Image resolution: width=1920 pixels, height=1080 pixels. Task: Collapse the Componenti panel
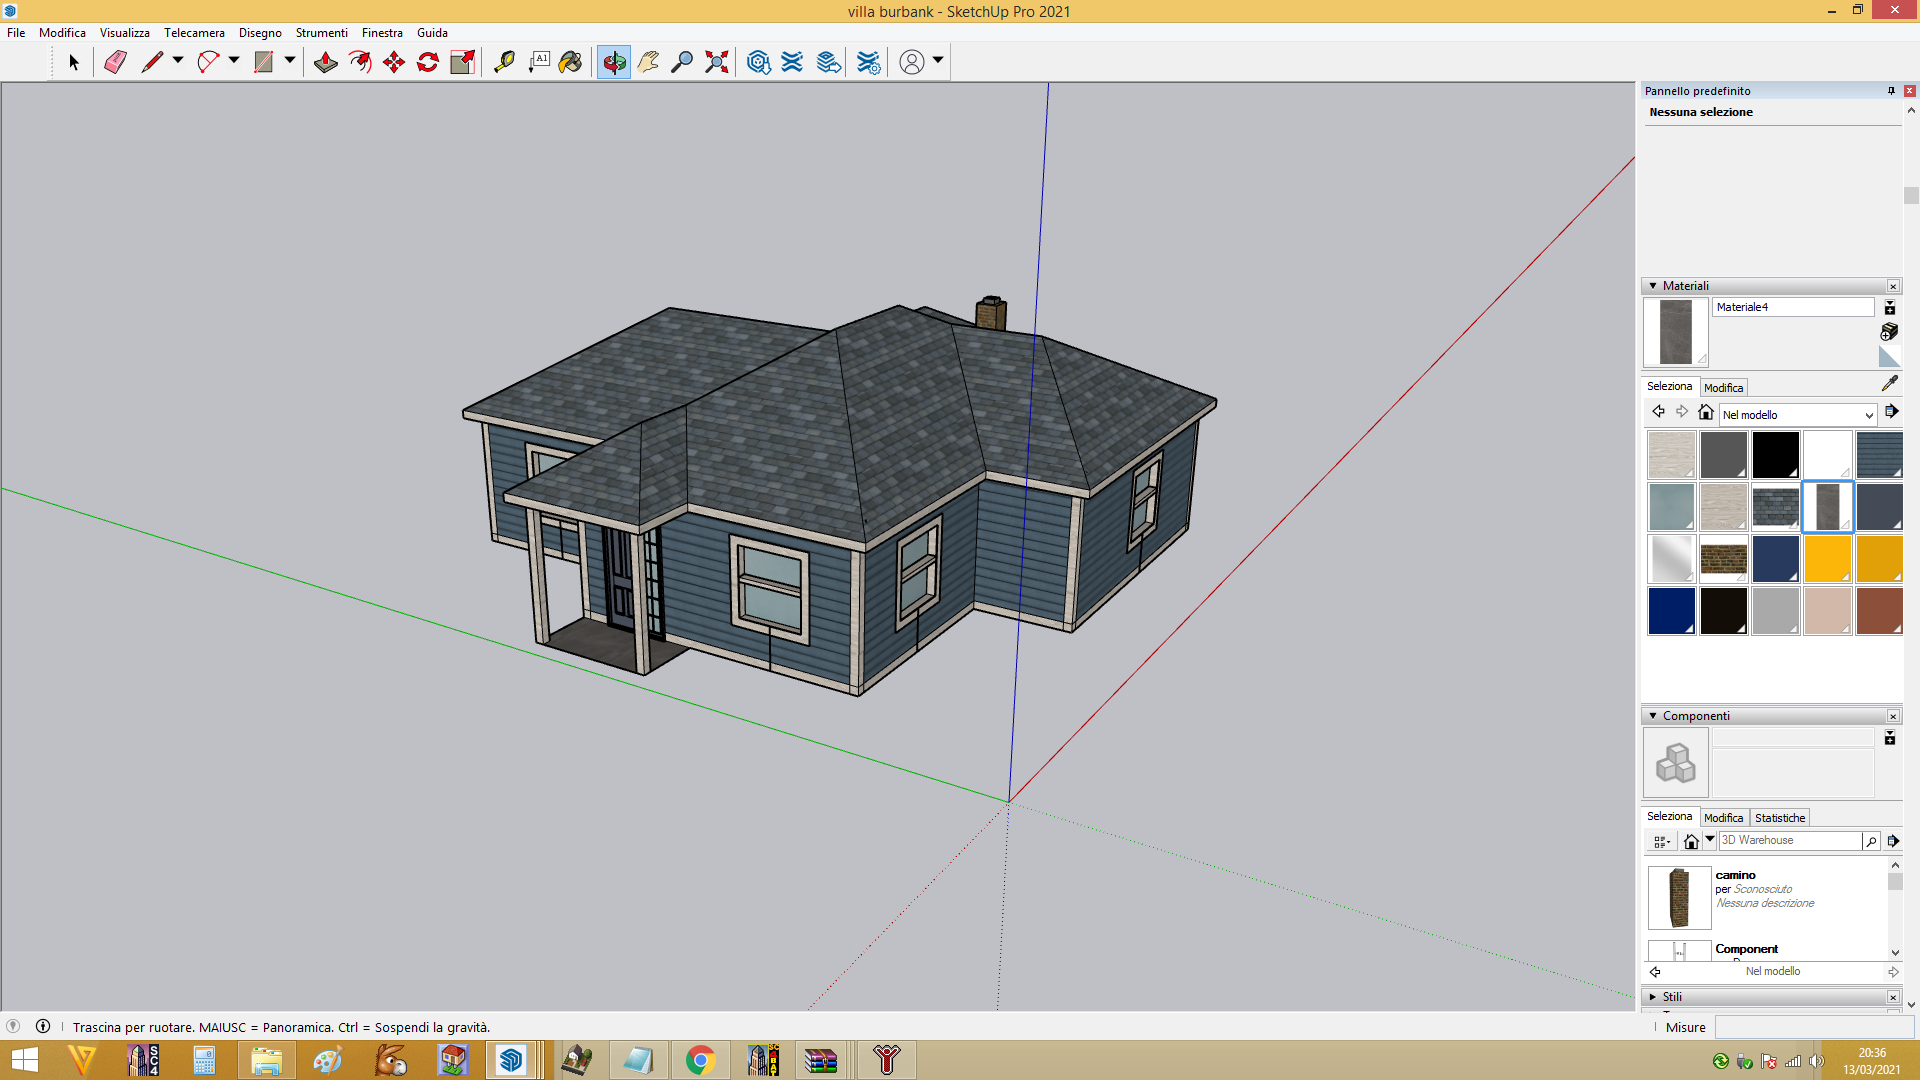[x=1652, y=716]
